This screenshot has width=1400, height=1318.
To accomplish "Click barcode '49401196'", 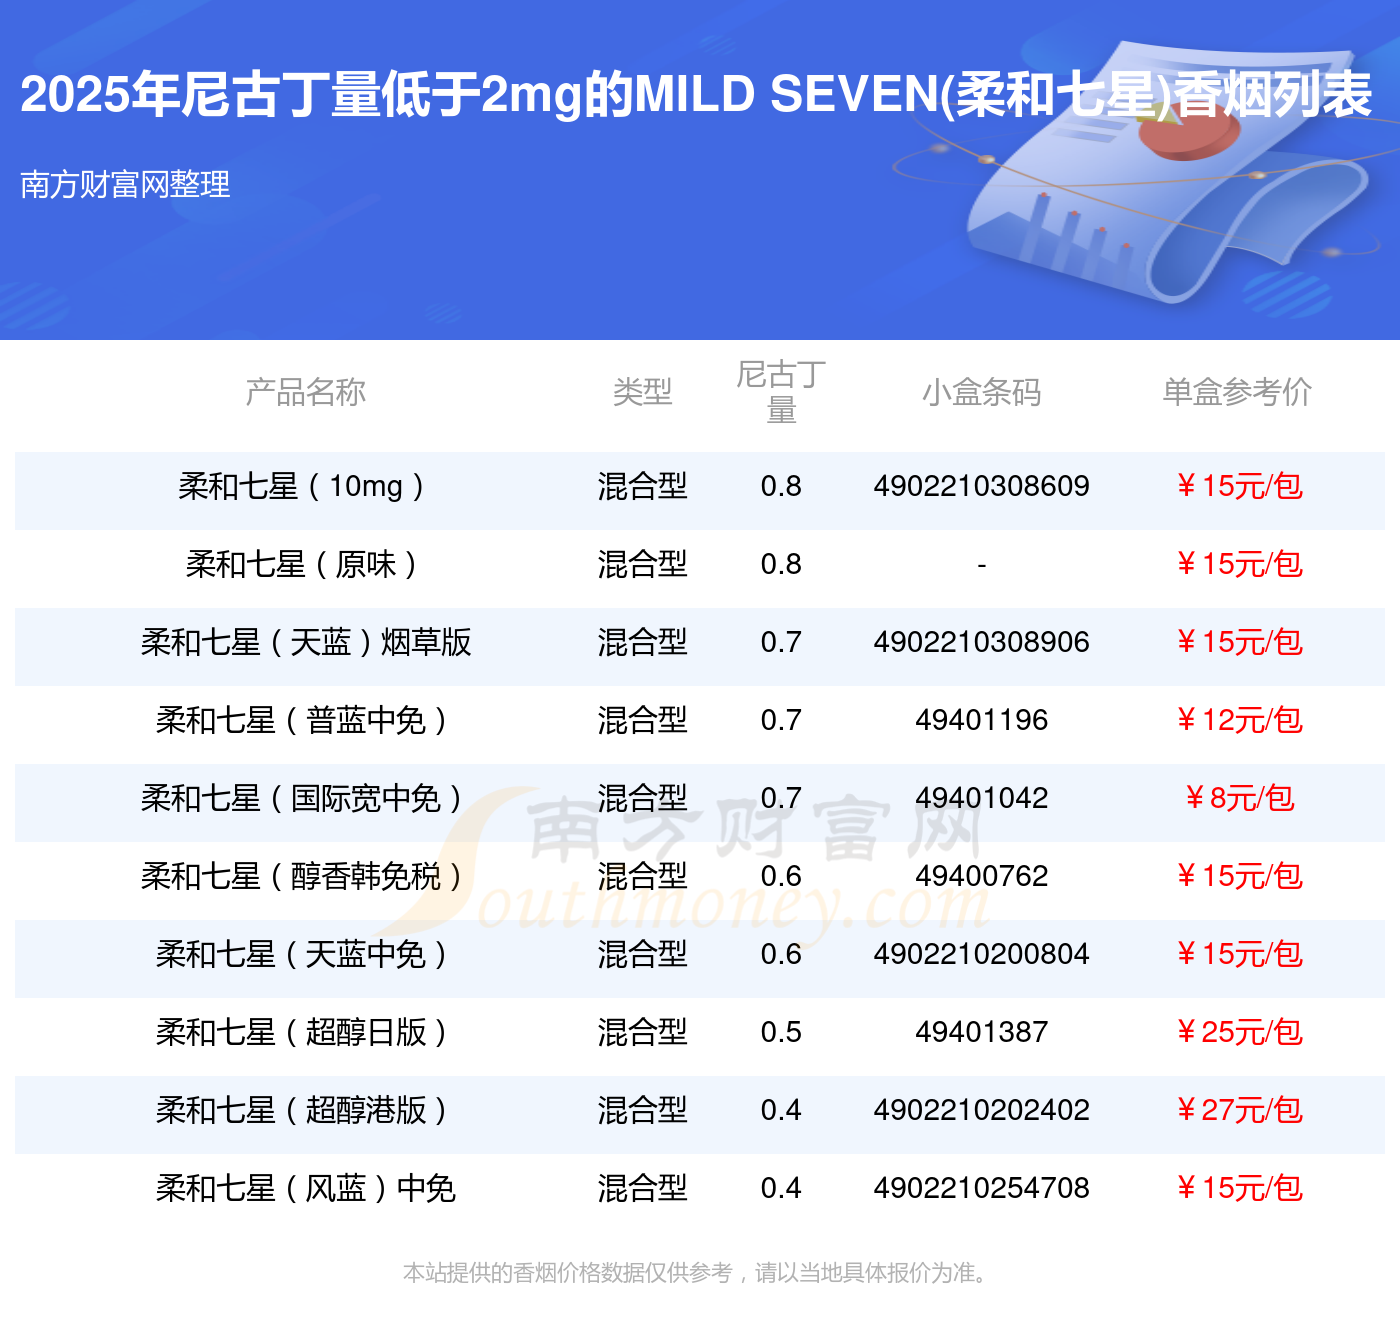I will click(x=981, y=720).
